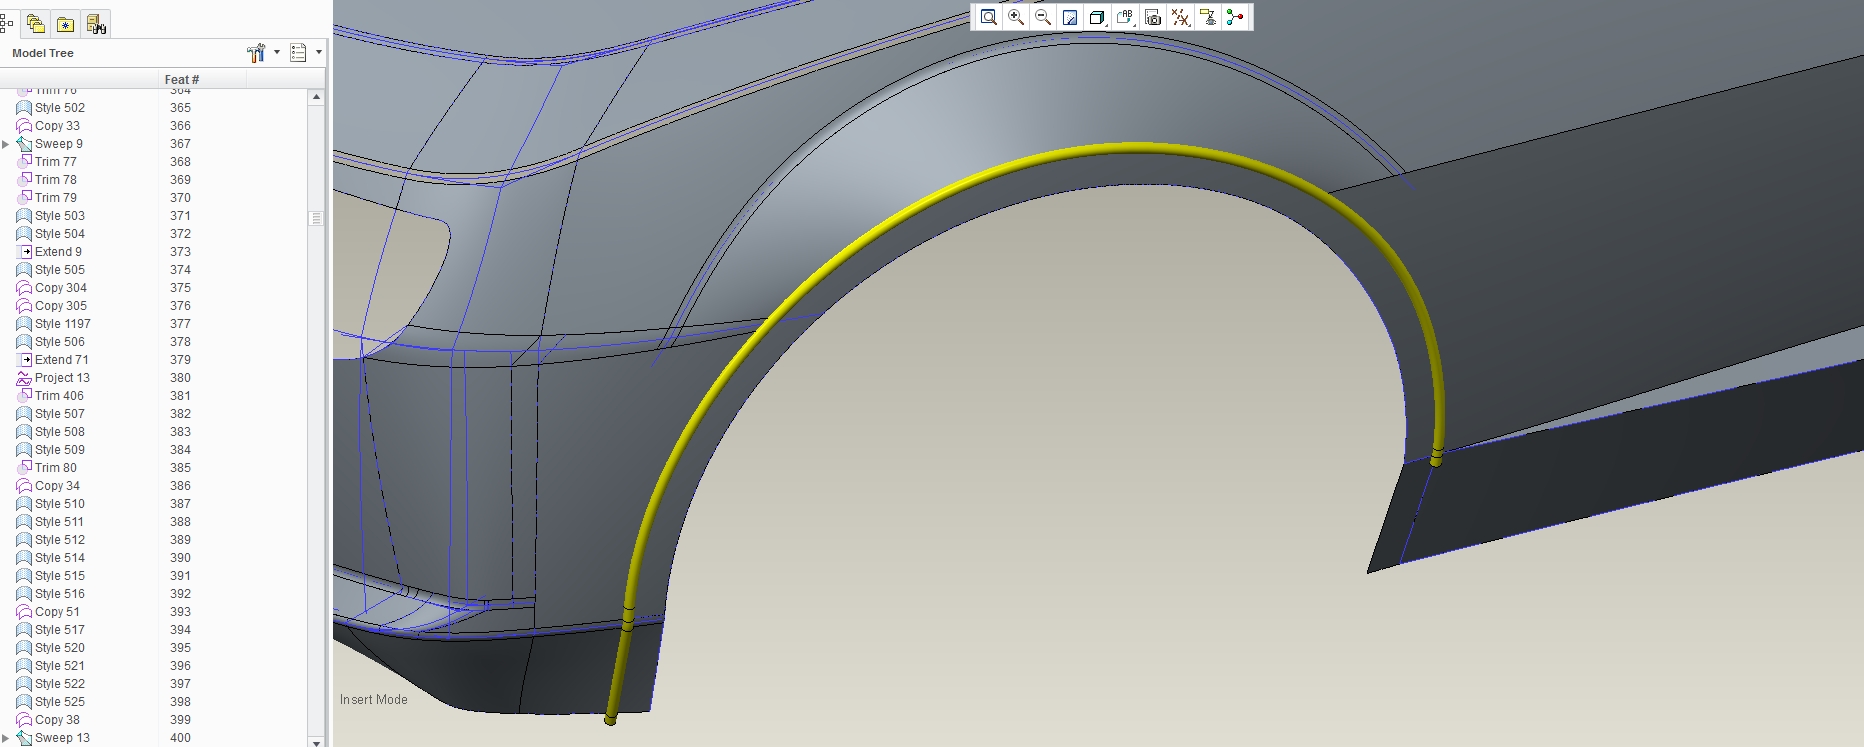Image resolution: width=1864 pixels, height=747 pixels.
Task: Select Style 521 feature
Action: (x=60, y=666)
